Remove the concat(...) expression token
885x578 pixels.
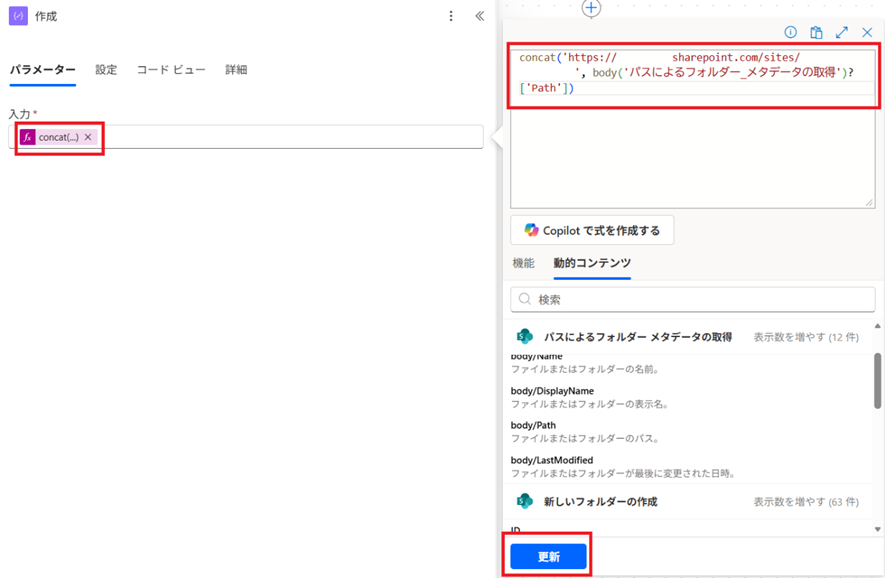point(88,137)
